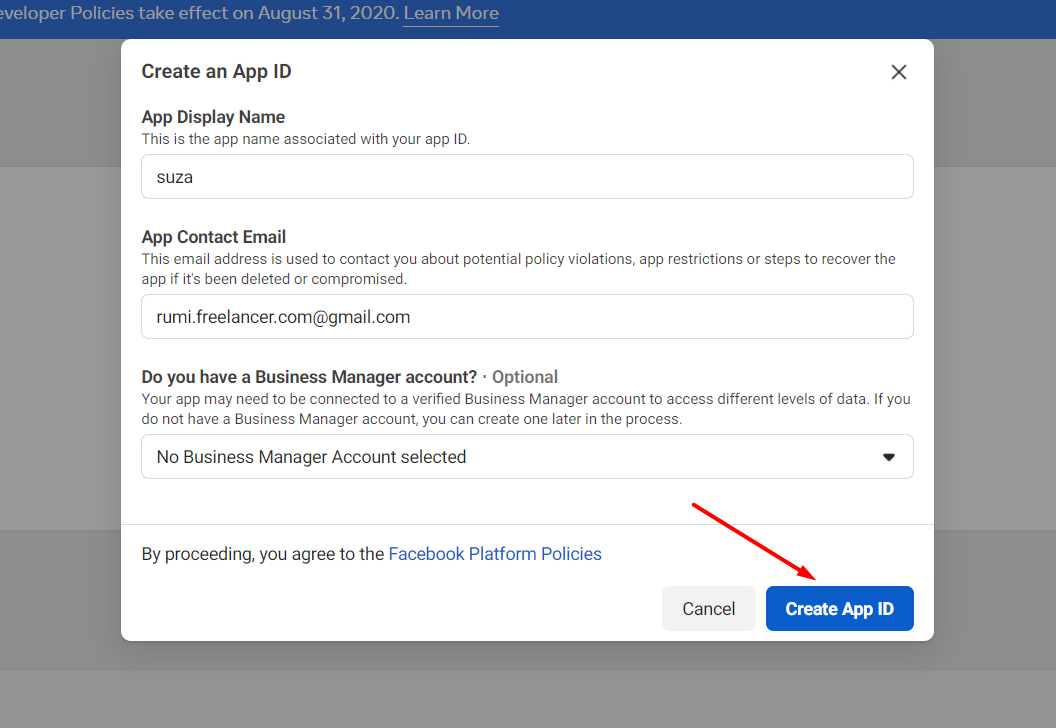This screenshot has width=1056, height=728.
Task: Click 'Do you have a Business Manager account?' heading
Action: click(x=309, y=377)
